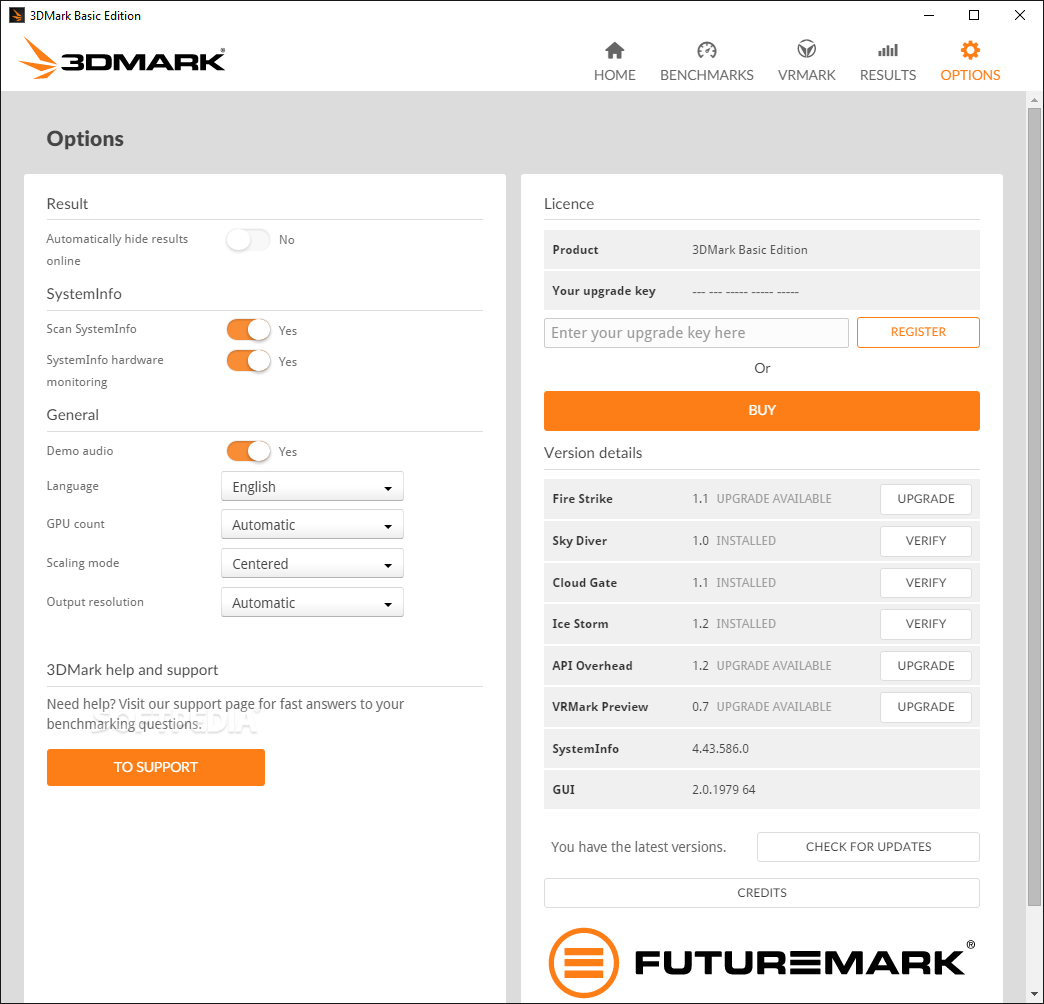Open the GPU count dropdown
The width and height of the screenshot is (1044, 1004).
312,525
